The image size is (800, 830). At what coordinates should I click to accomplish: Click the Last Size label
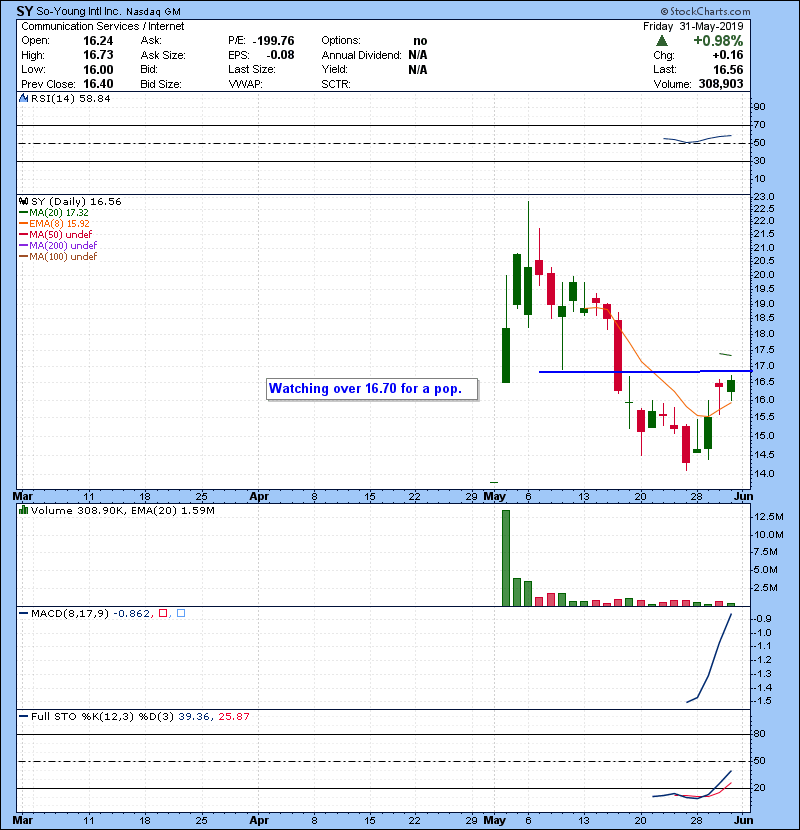252,69
